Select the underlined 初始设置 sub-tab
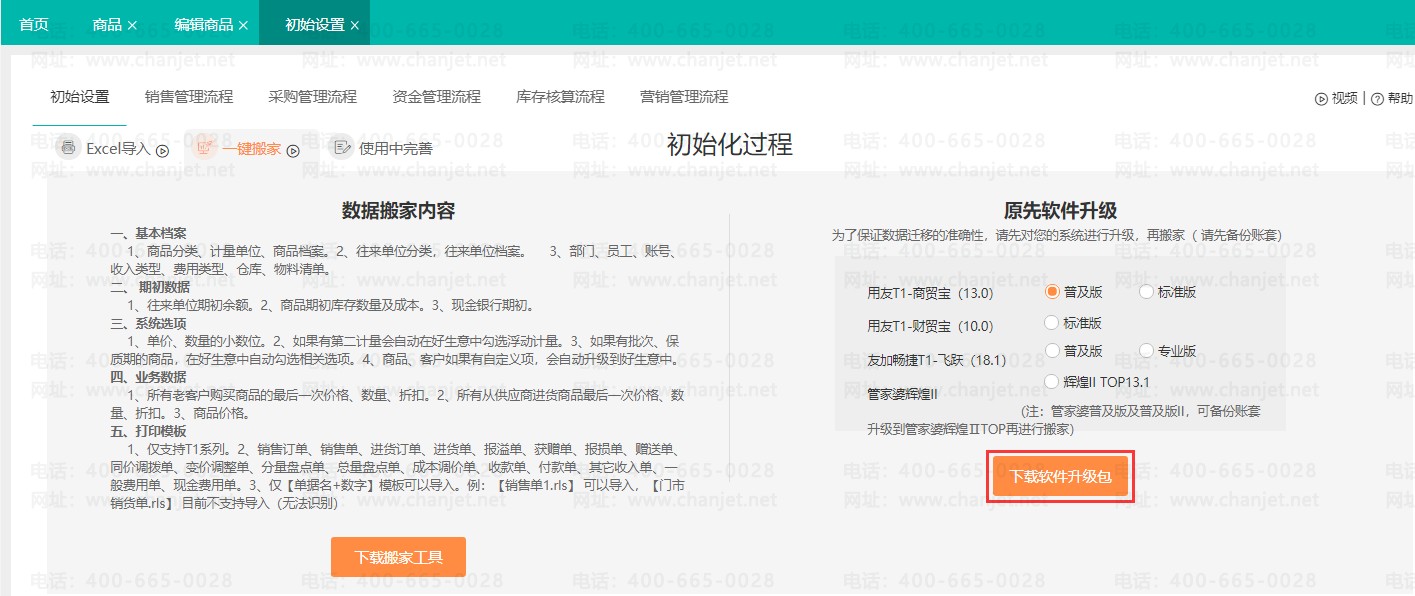Screen dimensions: 1415x596 (x=80, y=97)
